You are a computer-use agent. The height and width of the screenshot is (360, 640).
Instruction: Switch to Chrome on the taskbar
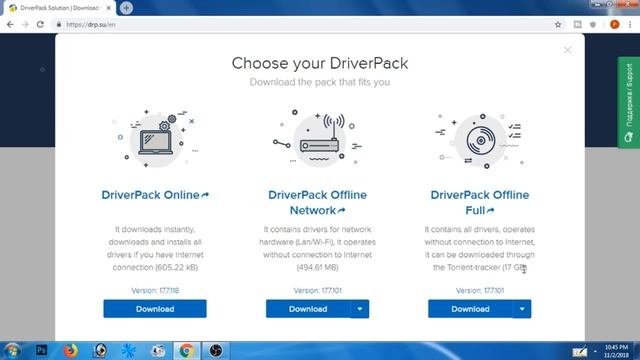click(x=187, y=351)
